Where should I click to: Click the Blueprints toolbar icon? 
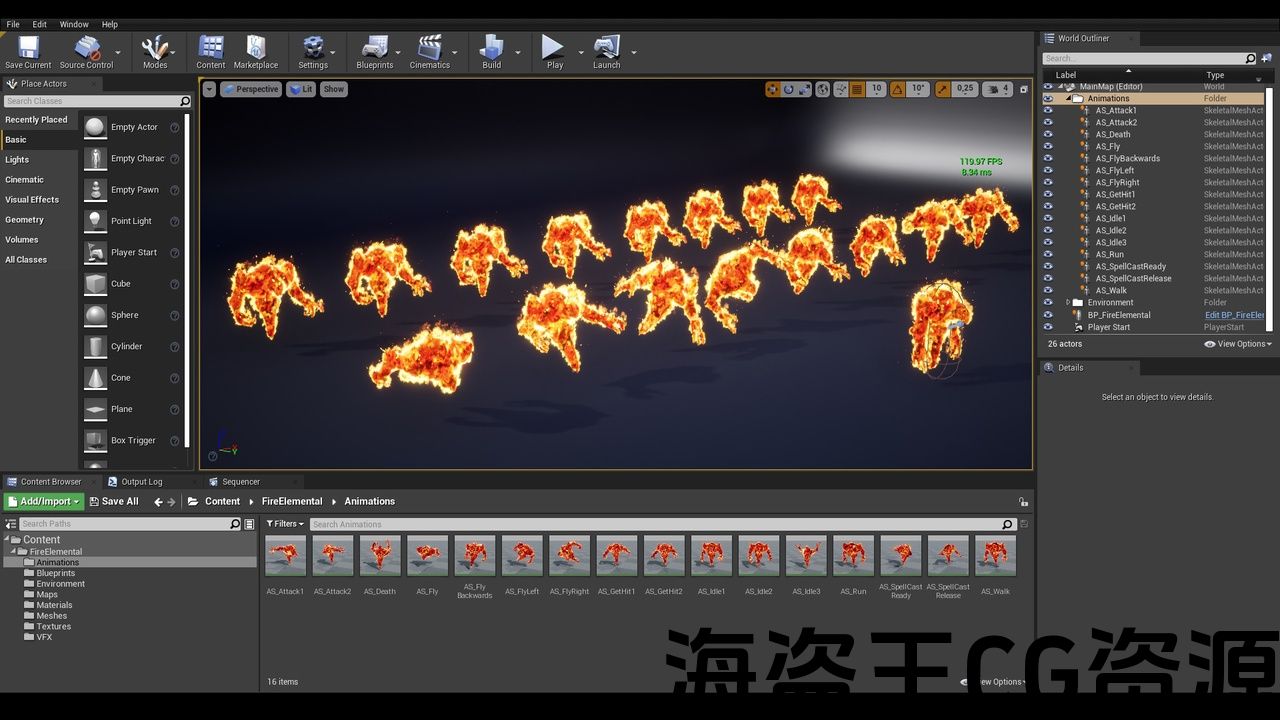coord(375,50)
